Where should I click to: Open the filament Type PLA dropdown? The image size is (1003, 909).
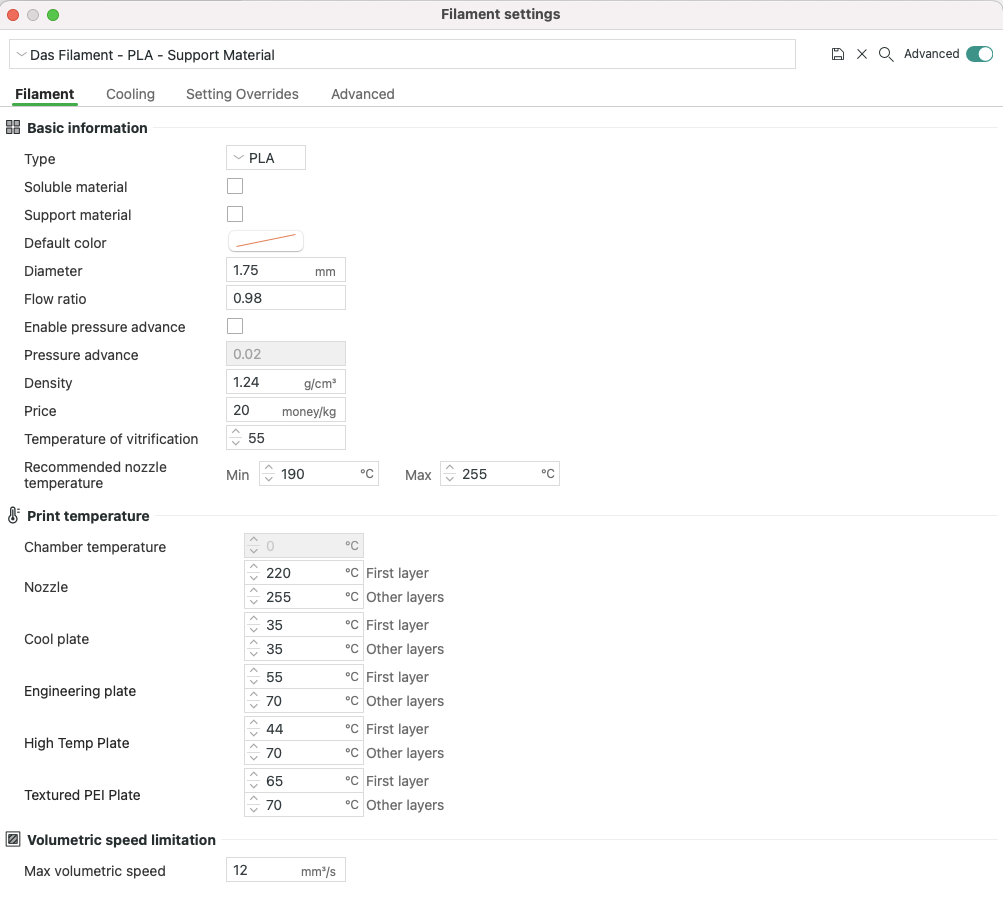click(266, 158)
